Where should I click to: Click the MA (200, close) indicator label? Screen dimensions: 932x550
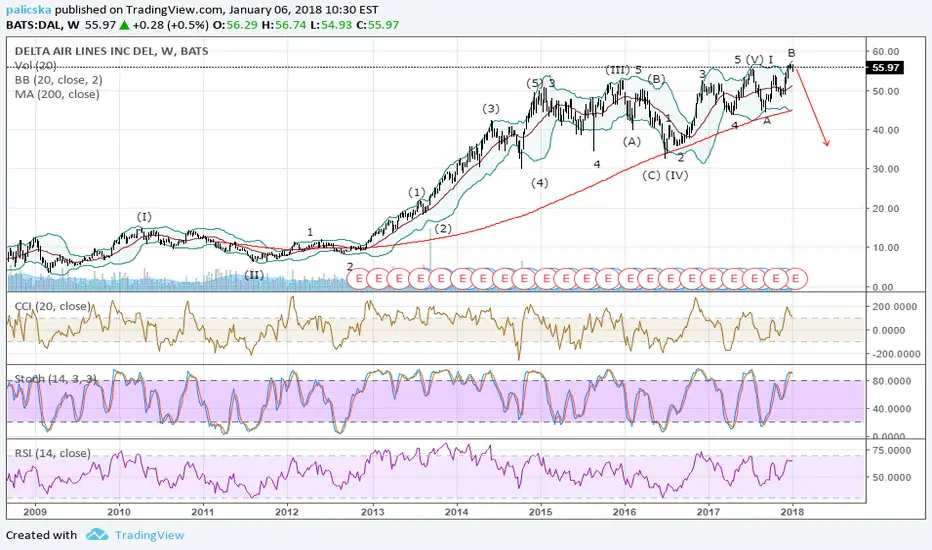tap(57, 94)
